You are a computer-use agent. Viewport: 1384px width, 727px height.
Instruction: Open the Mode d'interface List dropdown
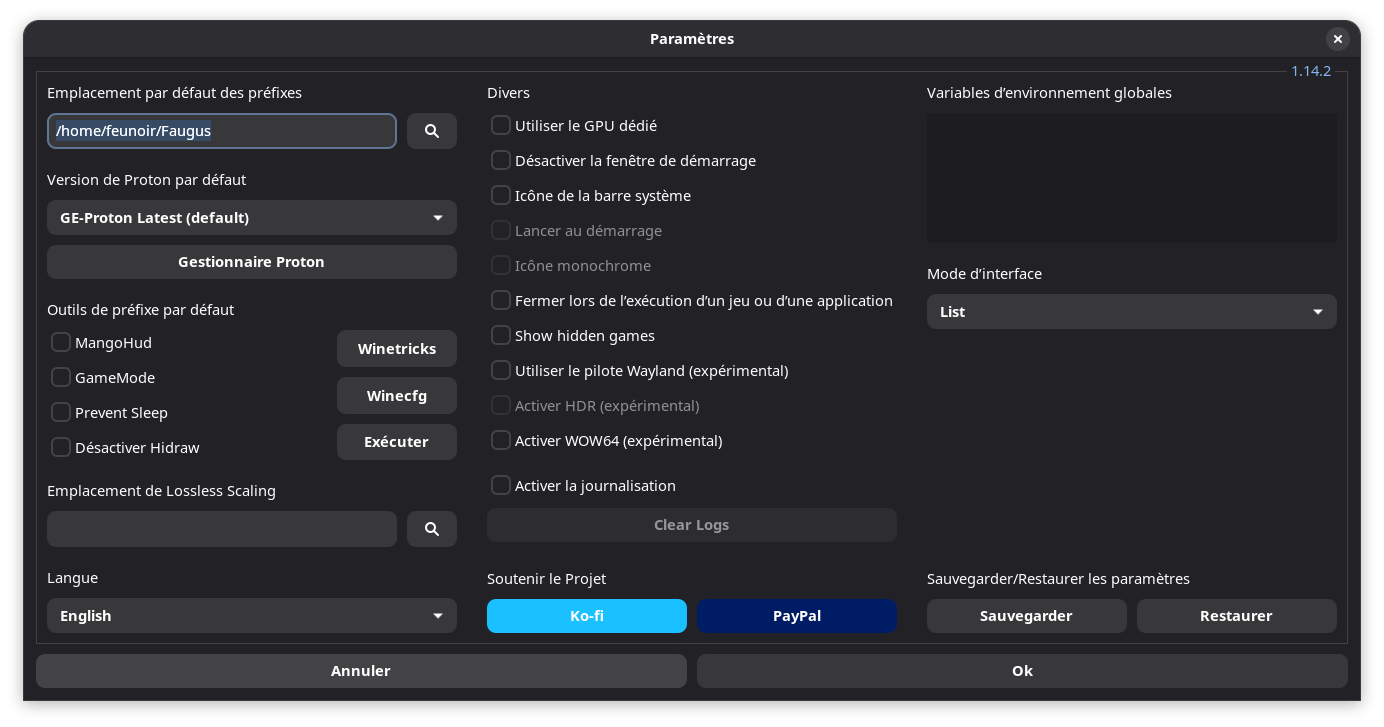(x=1131, y=312)
